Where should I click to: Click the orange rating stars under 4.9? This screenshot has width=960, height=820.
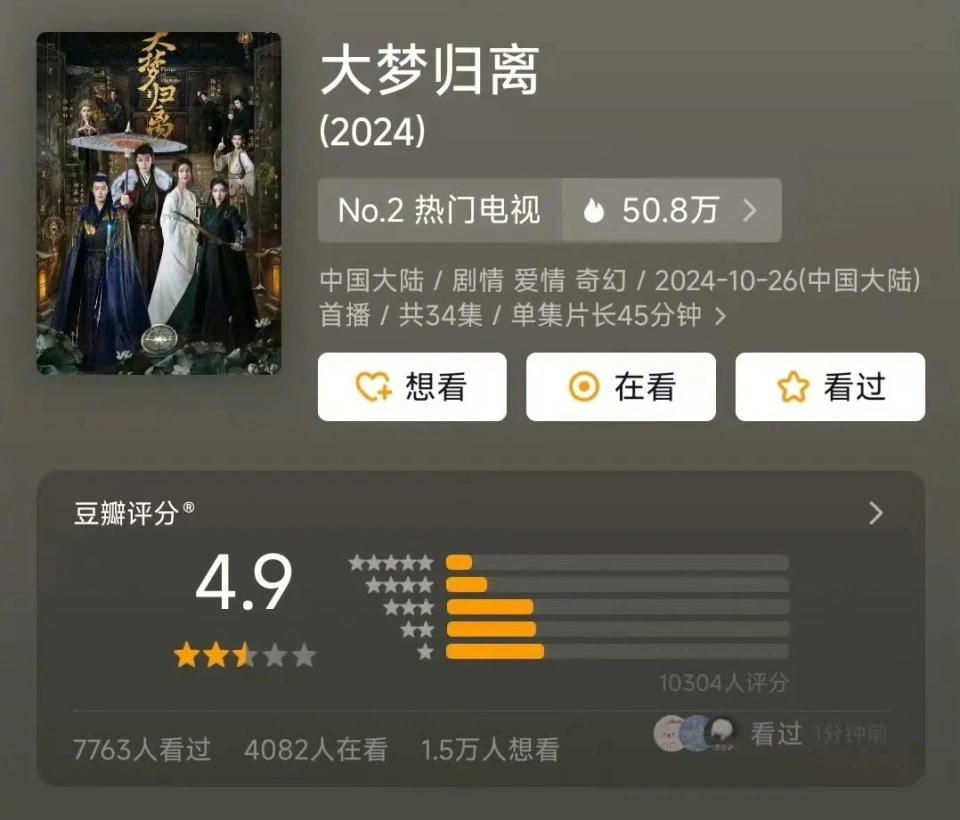244,656
